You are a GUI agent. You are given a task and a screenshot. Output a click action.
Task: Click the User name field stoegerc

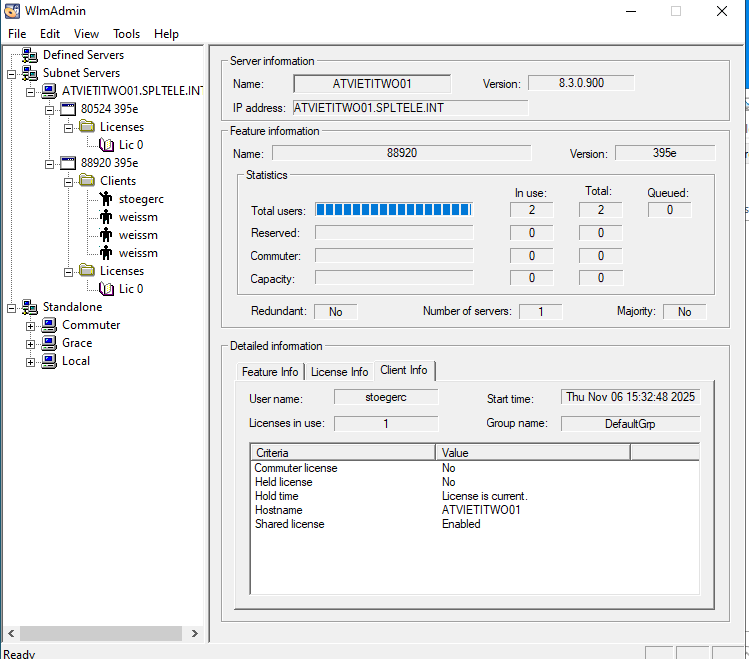click(x=386, y=397)
